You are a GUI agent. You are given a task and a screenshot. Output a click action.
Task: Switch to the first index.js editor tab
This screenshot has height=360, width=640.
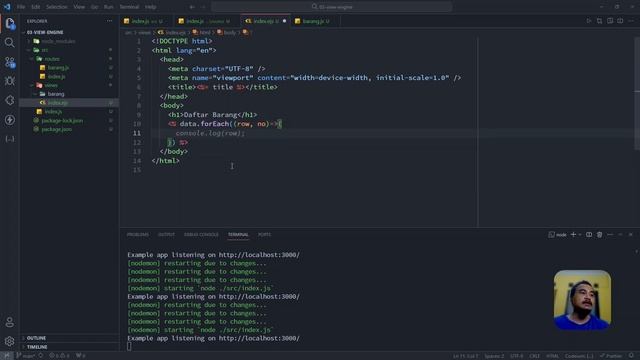coord(147,21)
